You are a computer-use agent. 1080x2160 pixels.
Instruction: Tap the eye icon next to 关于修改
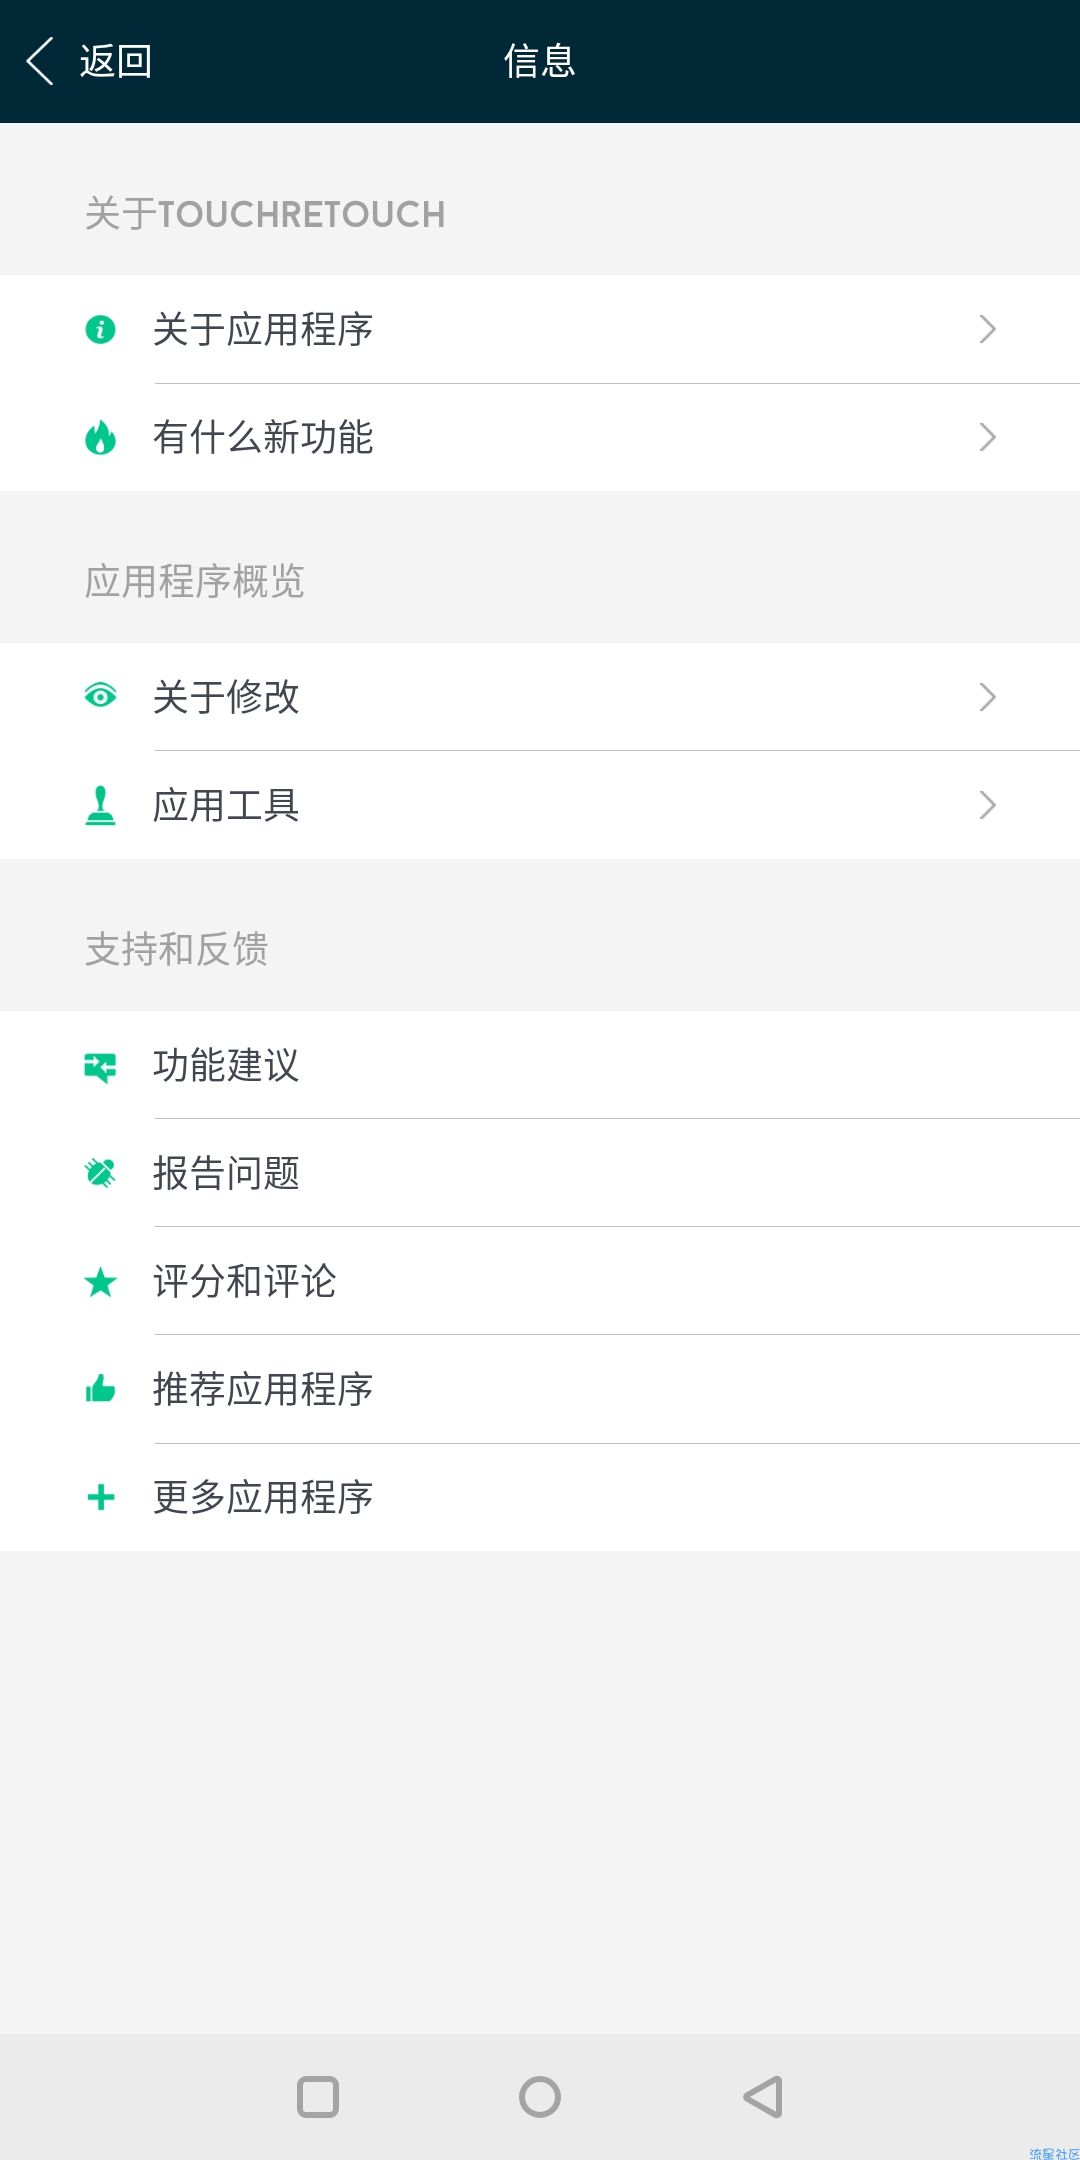click(100, 695)
